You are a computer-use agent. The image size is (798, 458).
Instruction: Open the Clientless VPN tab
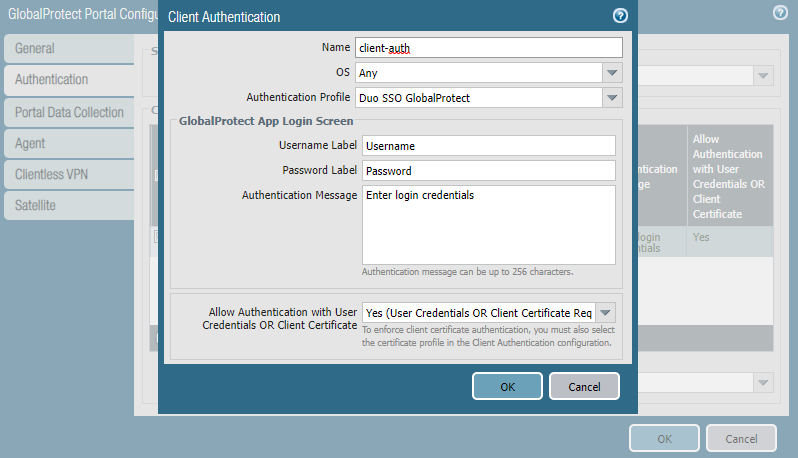click(69, 175)
